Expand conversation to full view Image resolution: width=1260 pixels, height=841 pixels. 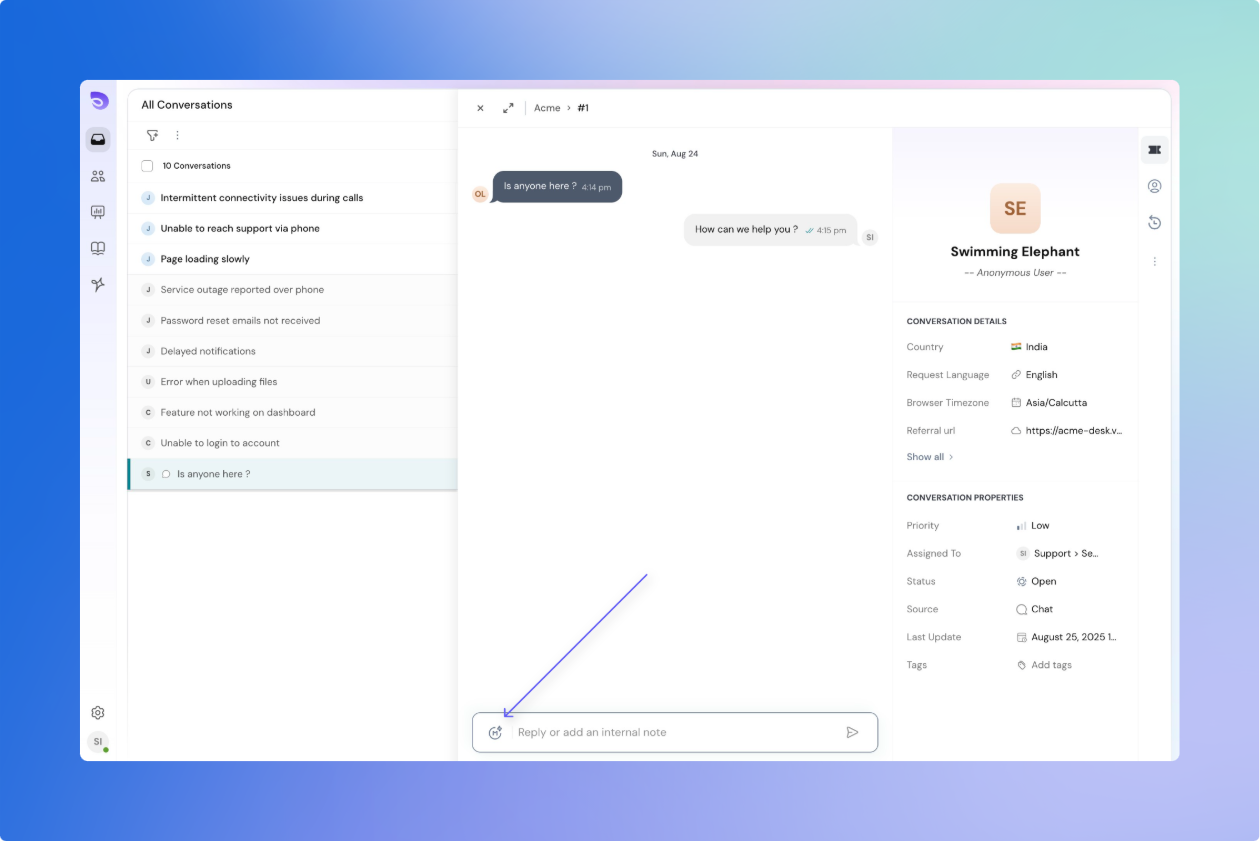click(508, 108)
